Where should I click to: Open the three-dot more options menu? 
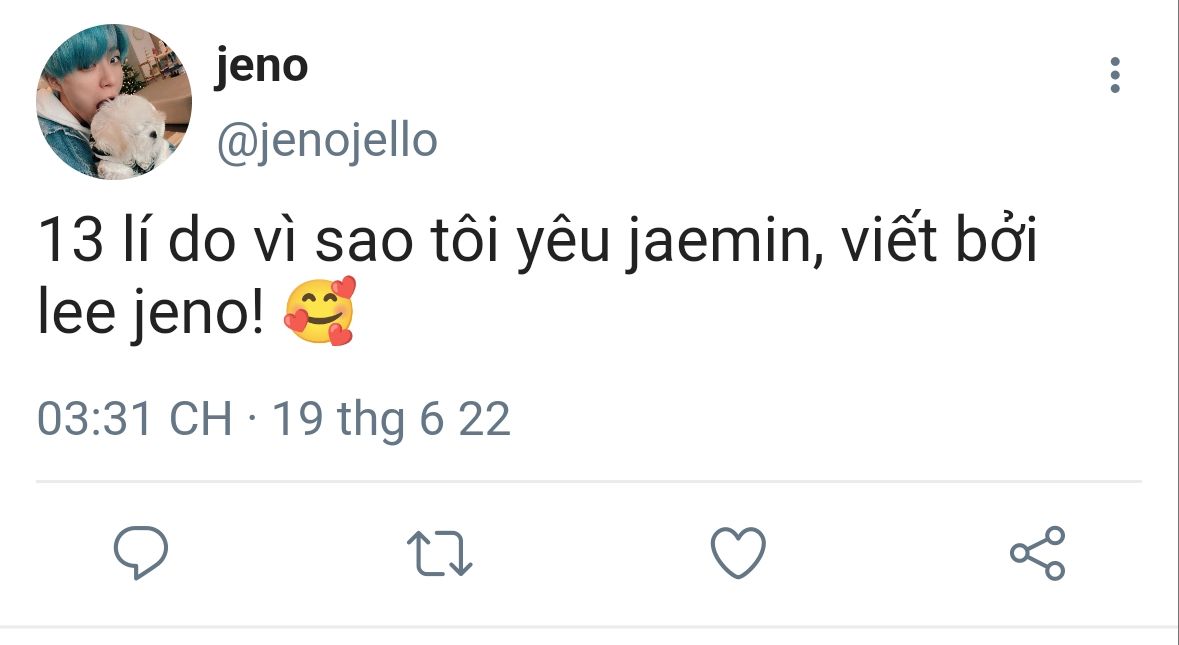pos(1115,75)
